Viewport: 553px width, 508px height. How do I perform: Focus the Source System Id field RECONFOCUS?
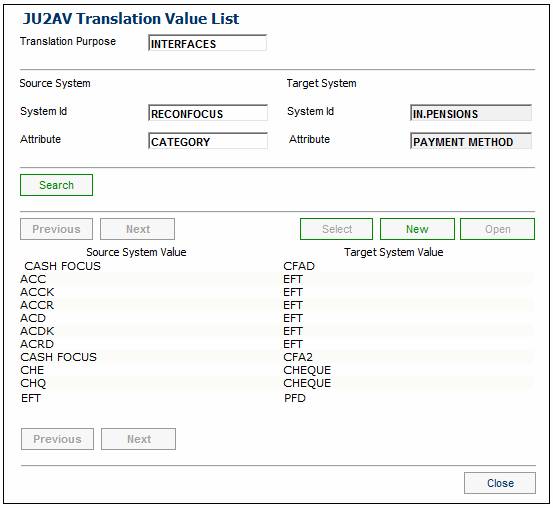point(208,113)
